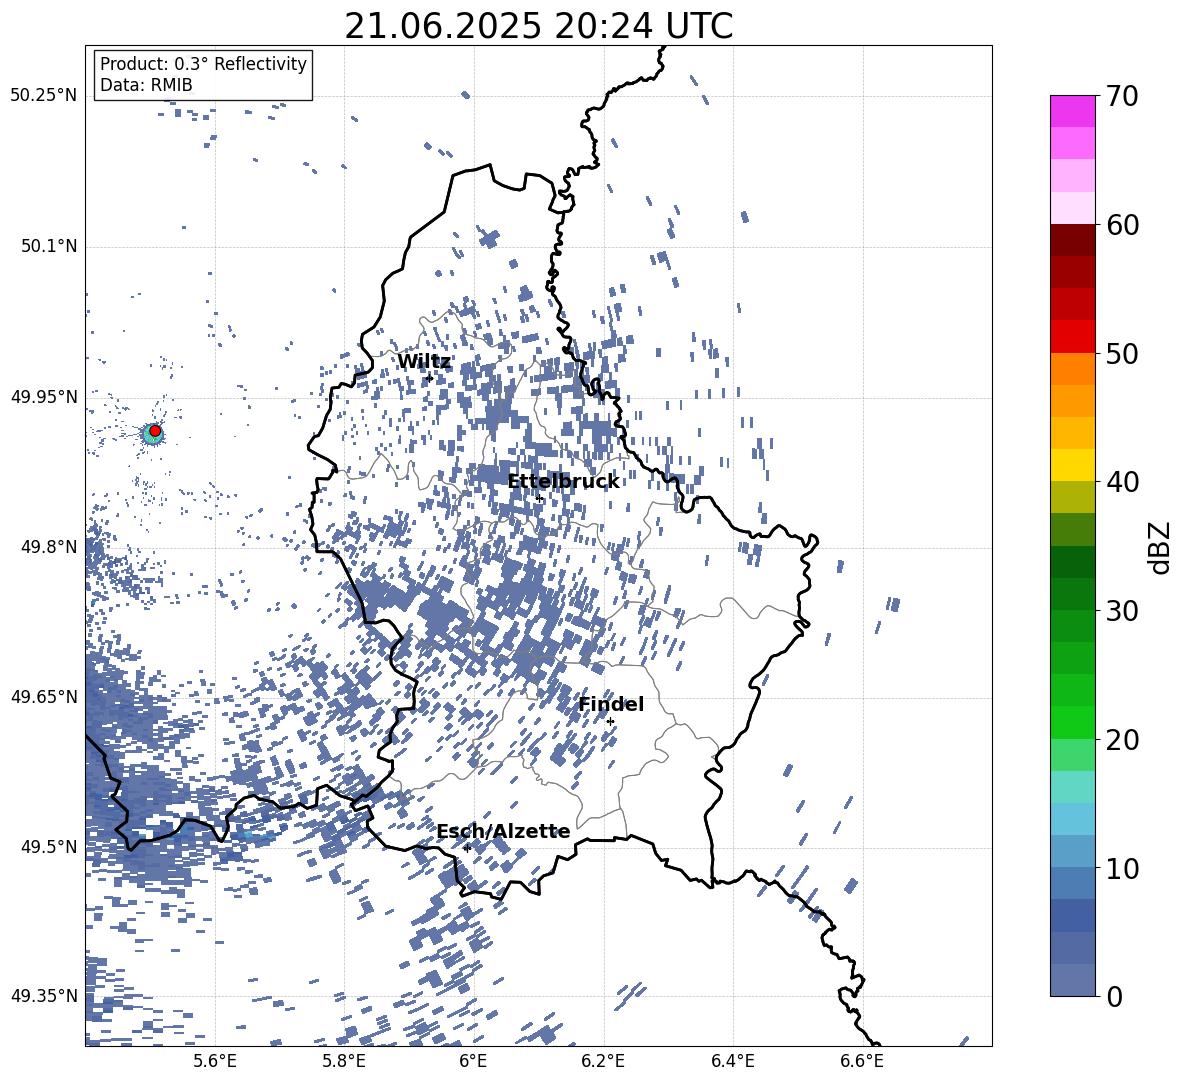Image resolution: width=1184 pixels, height=1081 pixels.
Task: Click the 'Product: 0.3° Reflectivity' text
Action: coord(203,64)
